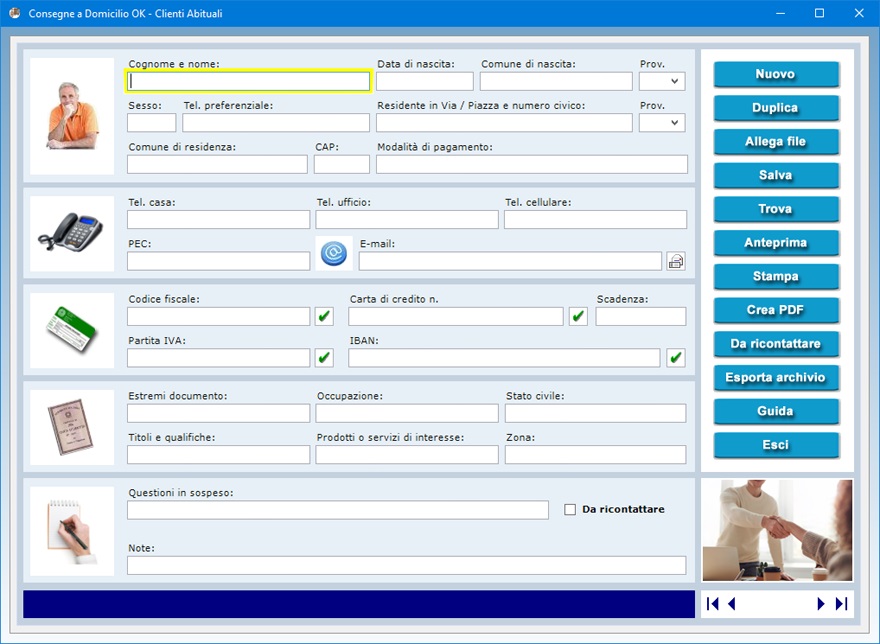Image resolution: width=880 pixels, height=644 pixels.
Task: Go to the last record
Action: click(841, 604)
